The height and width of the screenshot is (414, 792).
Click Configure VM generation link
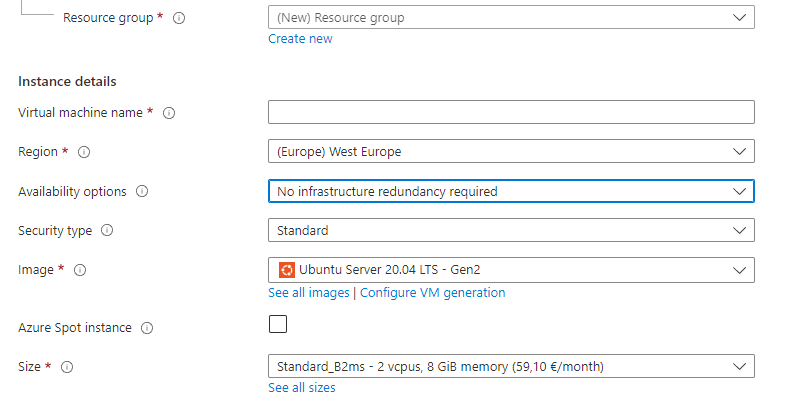pos(432,293)
